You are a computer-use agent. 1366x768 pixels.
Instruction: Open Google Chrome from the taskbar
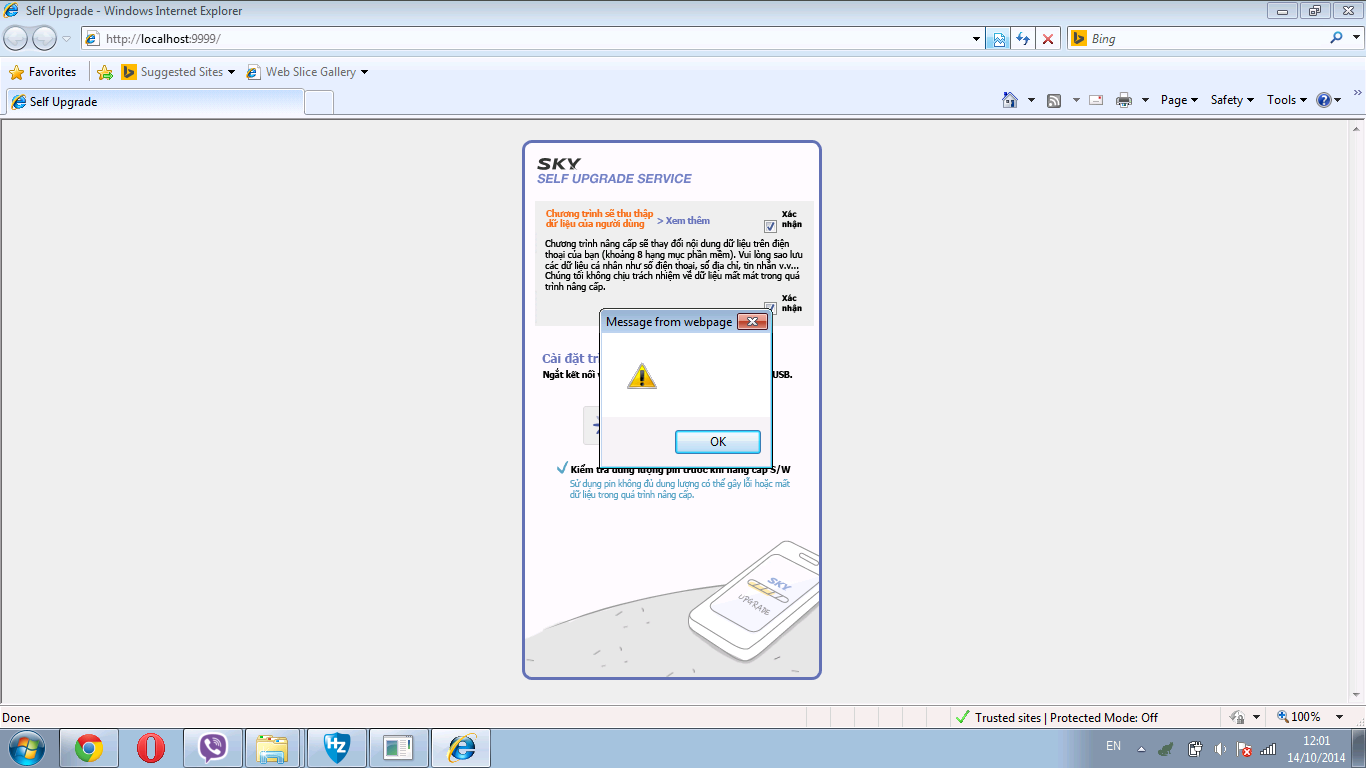point(89,748)
